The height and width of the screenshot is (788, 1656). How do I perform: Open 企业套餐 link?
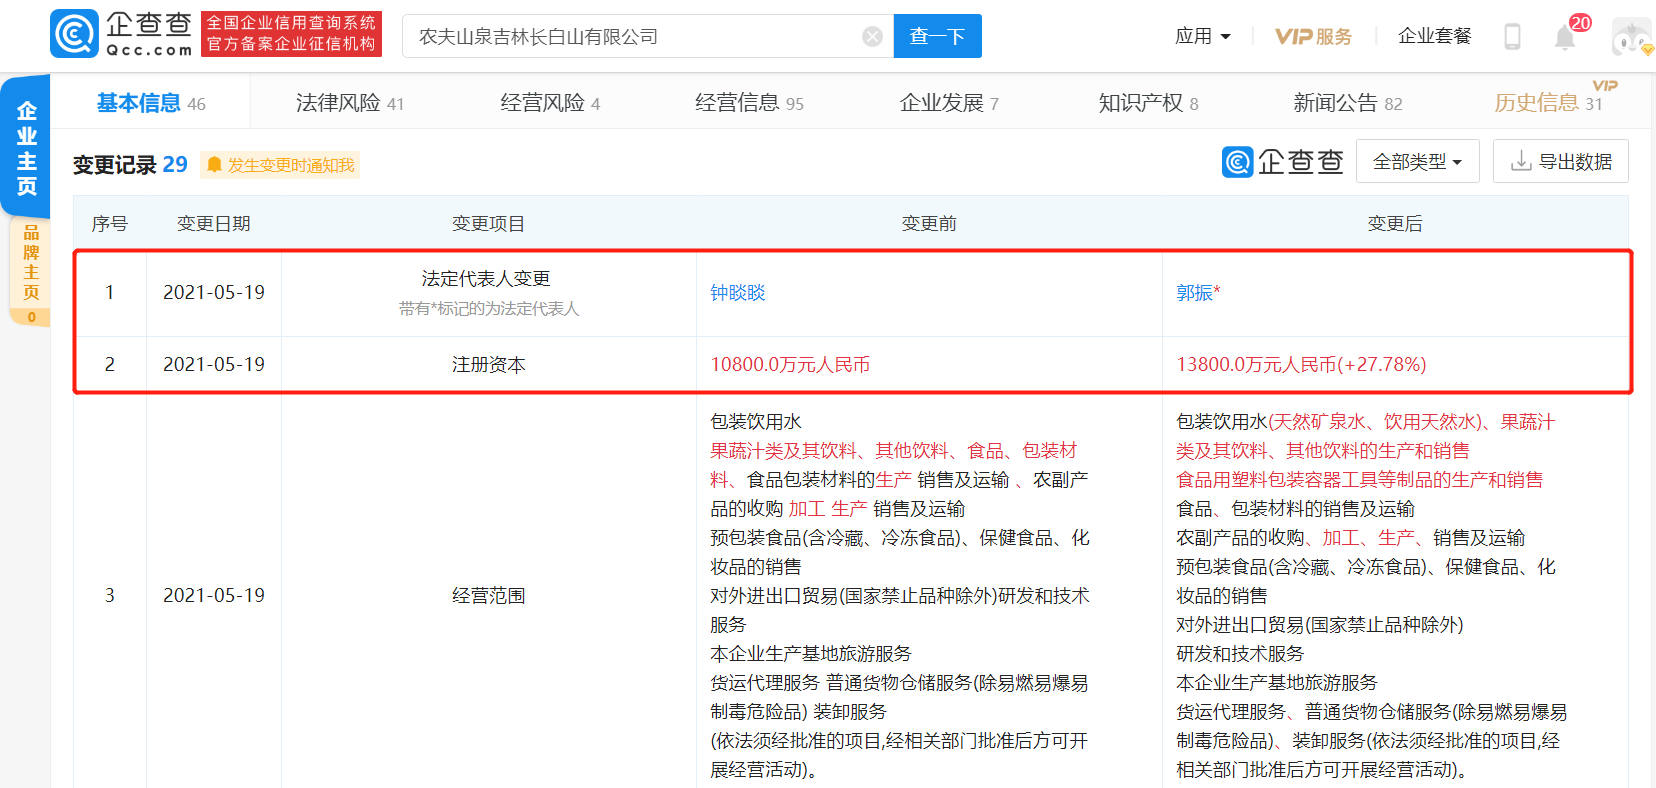click(1434, 36)
